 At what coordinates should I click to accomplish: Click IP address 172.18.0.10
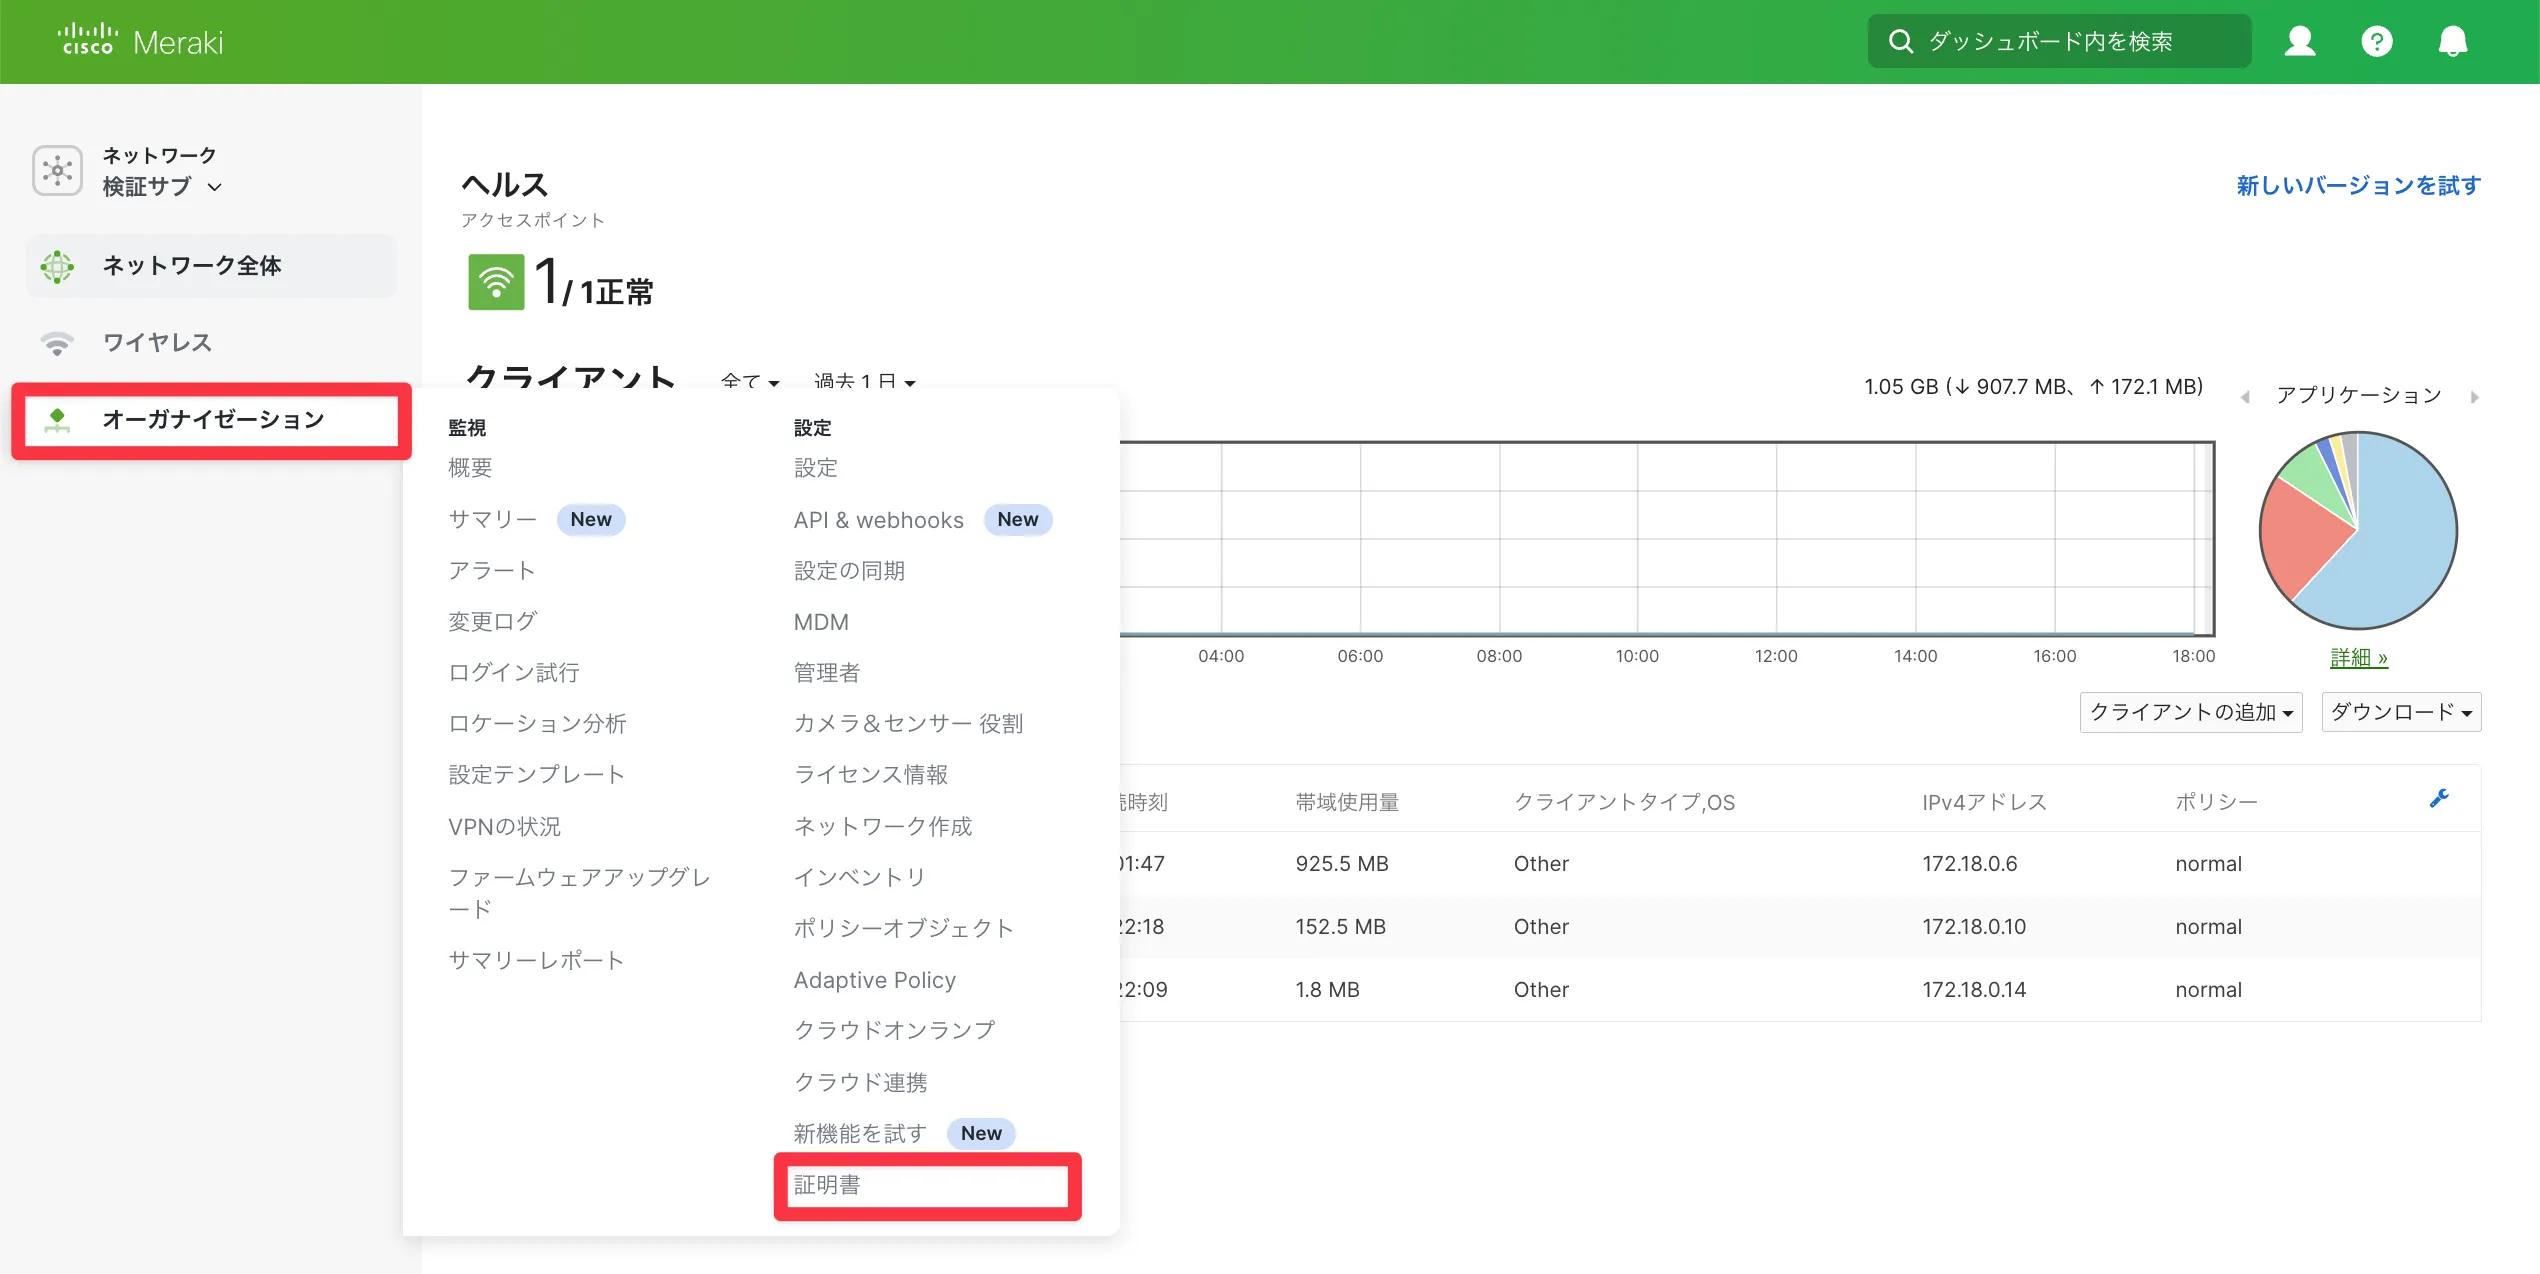(x=1974, y=927)
